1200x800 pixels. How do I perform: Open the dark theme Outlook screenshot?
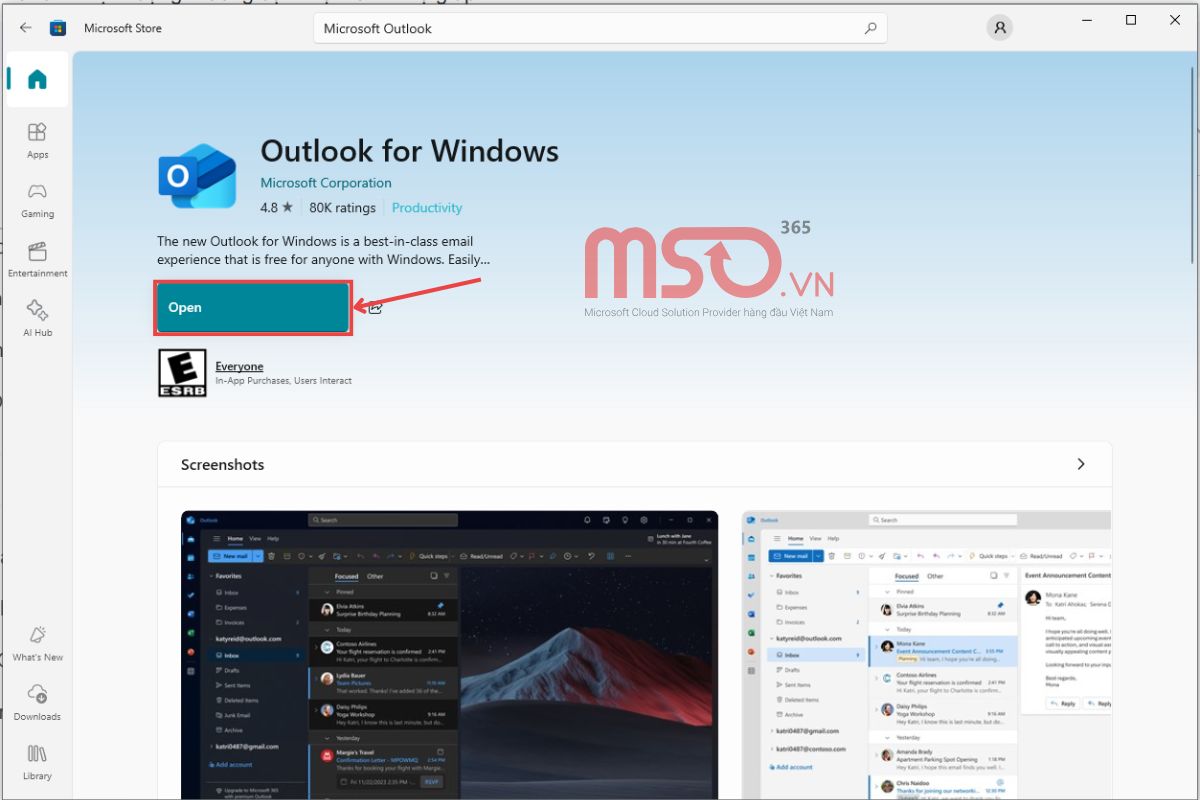(x=449, y=655)
